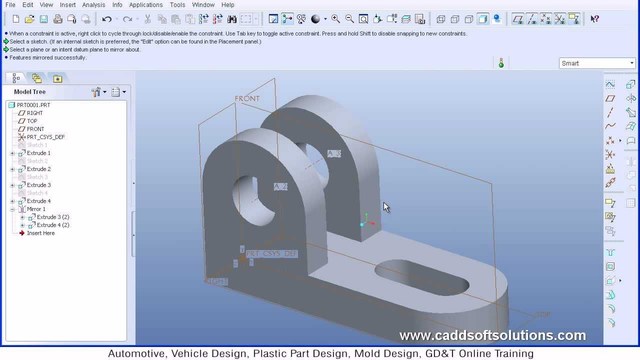Select the Sketch tool in right toolbar
The width and height of the screenshot is (640, 360).
[610, 84]
